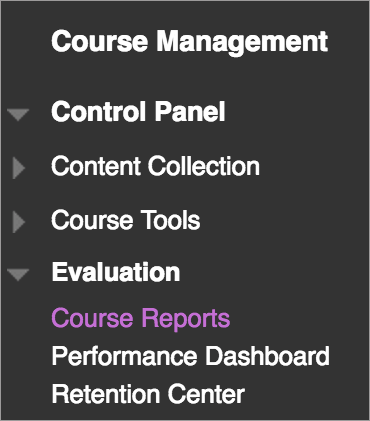Image resolution: width=370 pixels, height=421 pixels.
Task: Click the down-pointing arrow beside Control Panel
Action: 18,115
